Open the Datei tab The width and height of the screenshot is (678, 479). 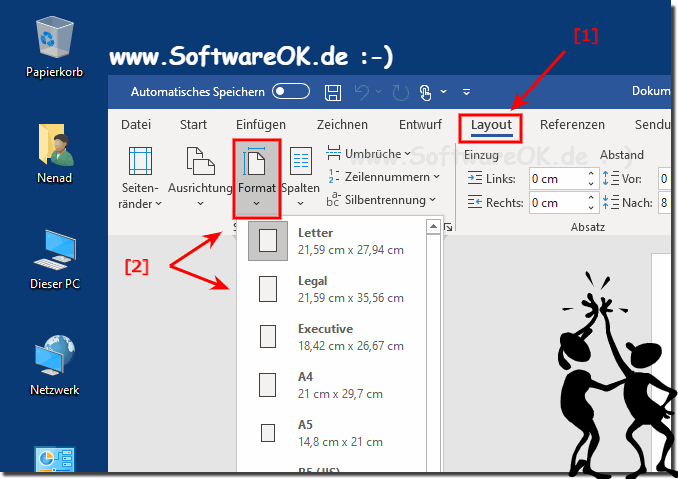(x=136, y=125)
